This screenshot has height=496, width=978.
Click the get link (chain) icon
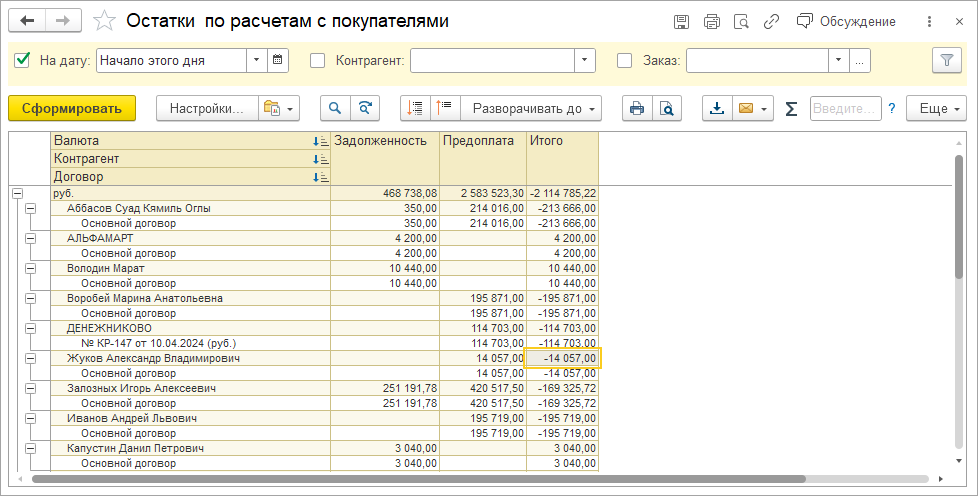[771, 21]
